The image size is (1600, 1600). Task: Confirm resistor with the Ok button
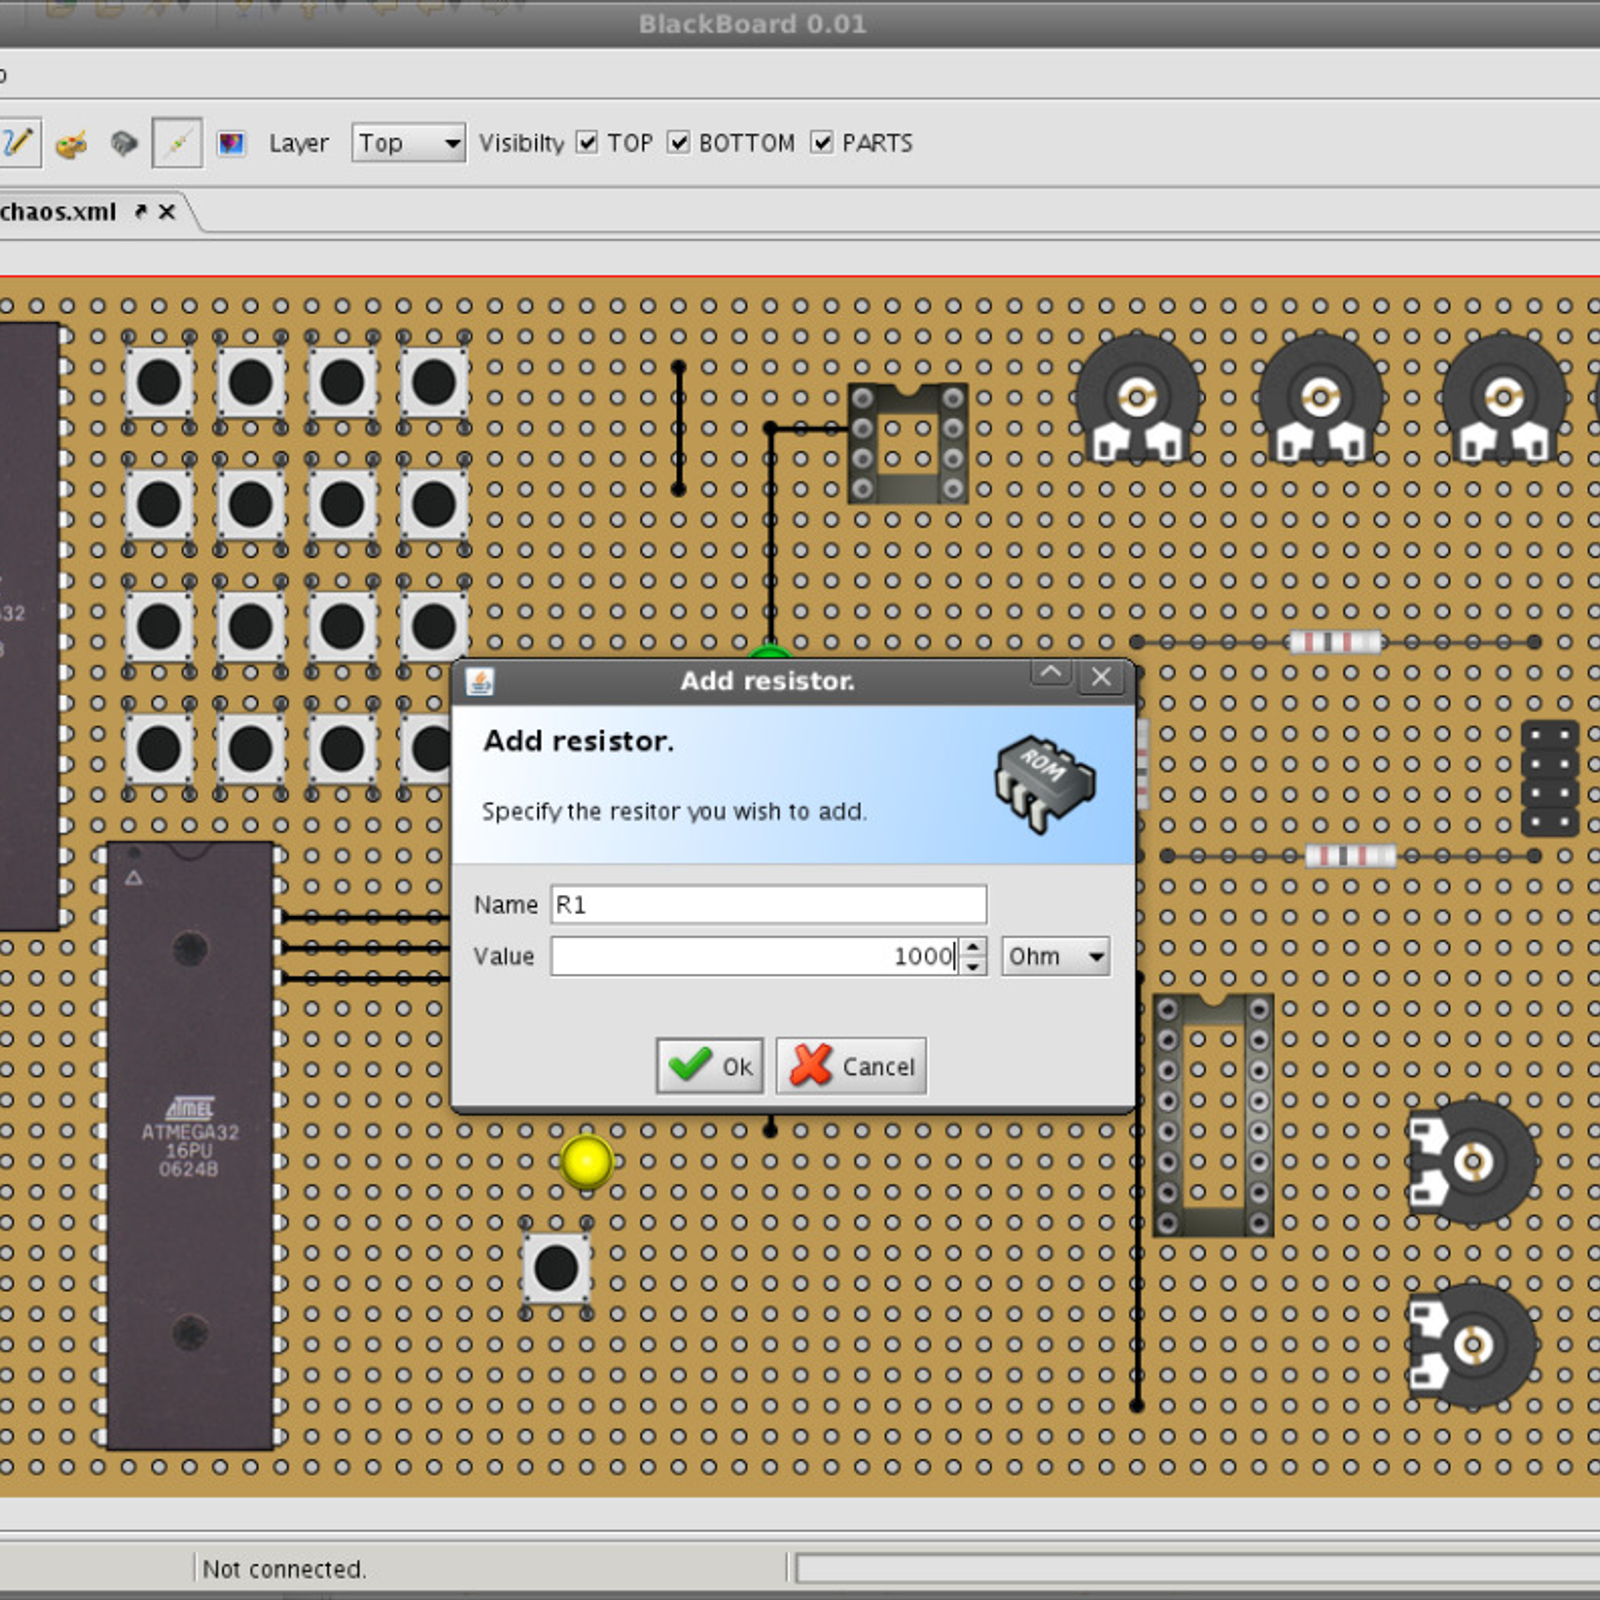tap(710, 1066)
